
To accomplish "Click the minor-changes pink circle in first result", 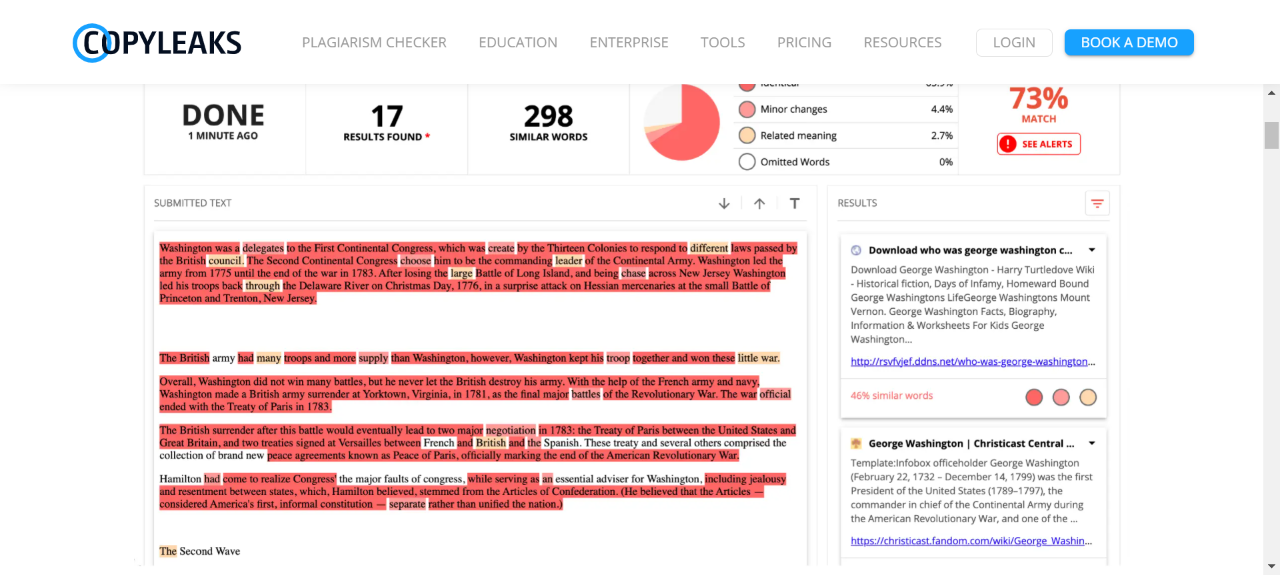I will (x=1061, y=397).
